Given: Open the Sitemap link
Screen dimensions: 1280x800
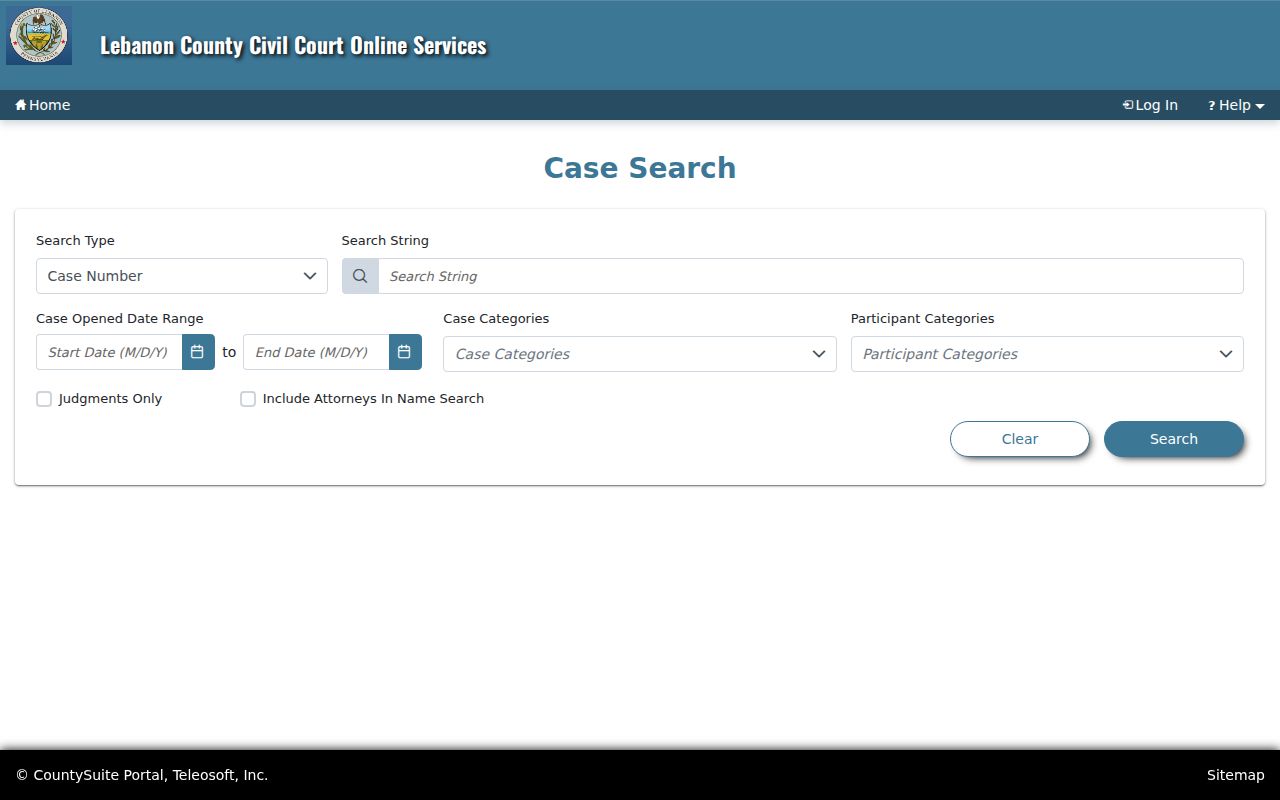Looking at the screenshot, I should (1236, 775).
